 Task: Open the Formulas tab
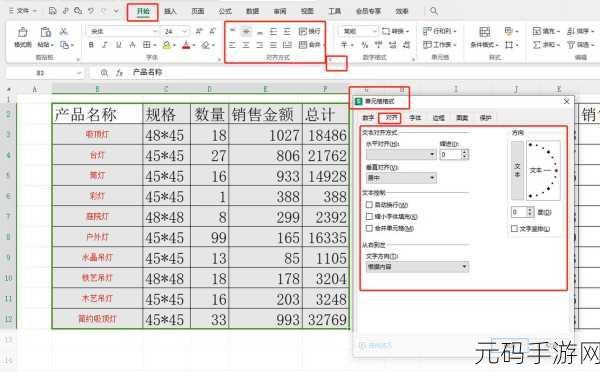pyautogui.click(x=225, y=11)
